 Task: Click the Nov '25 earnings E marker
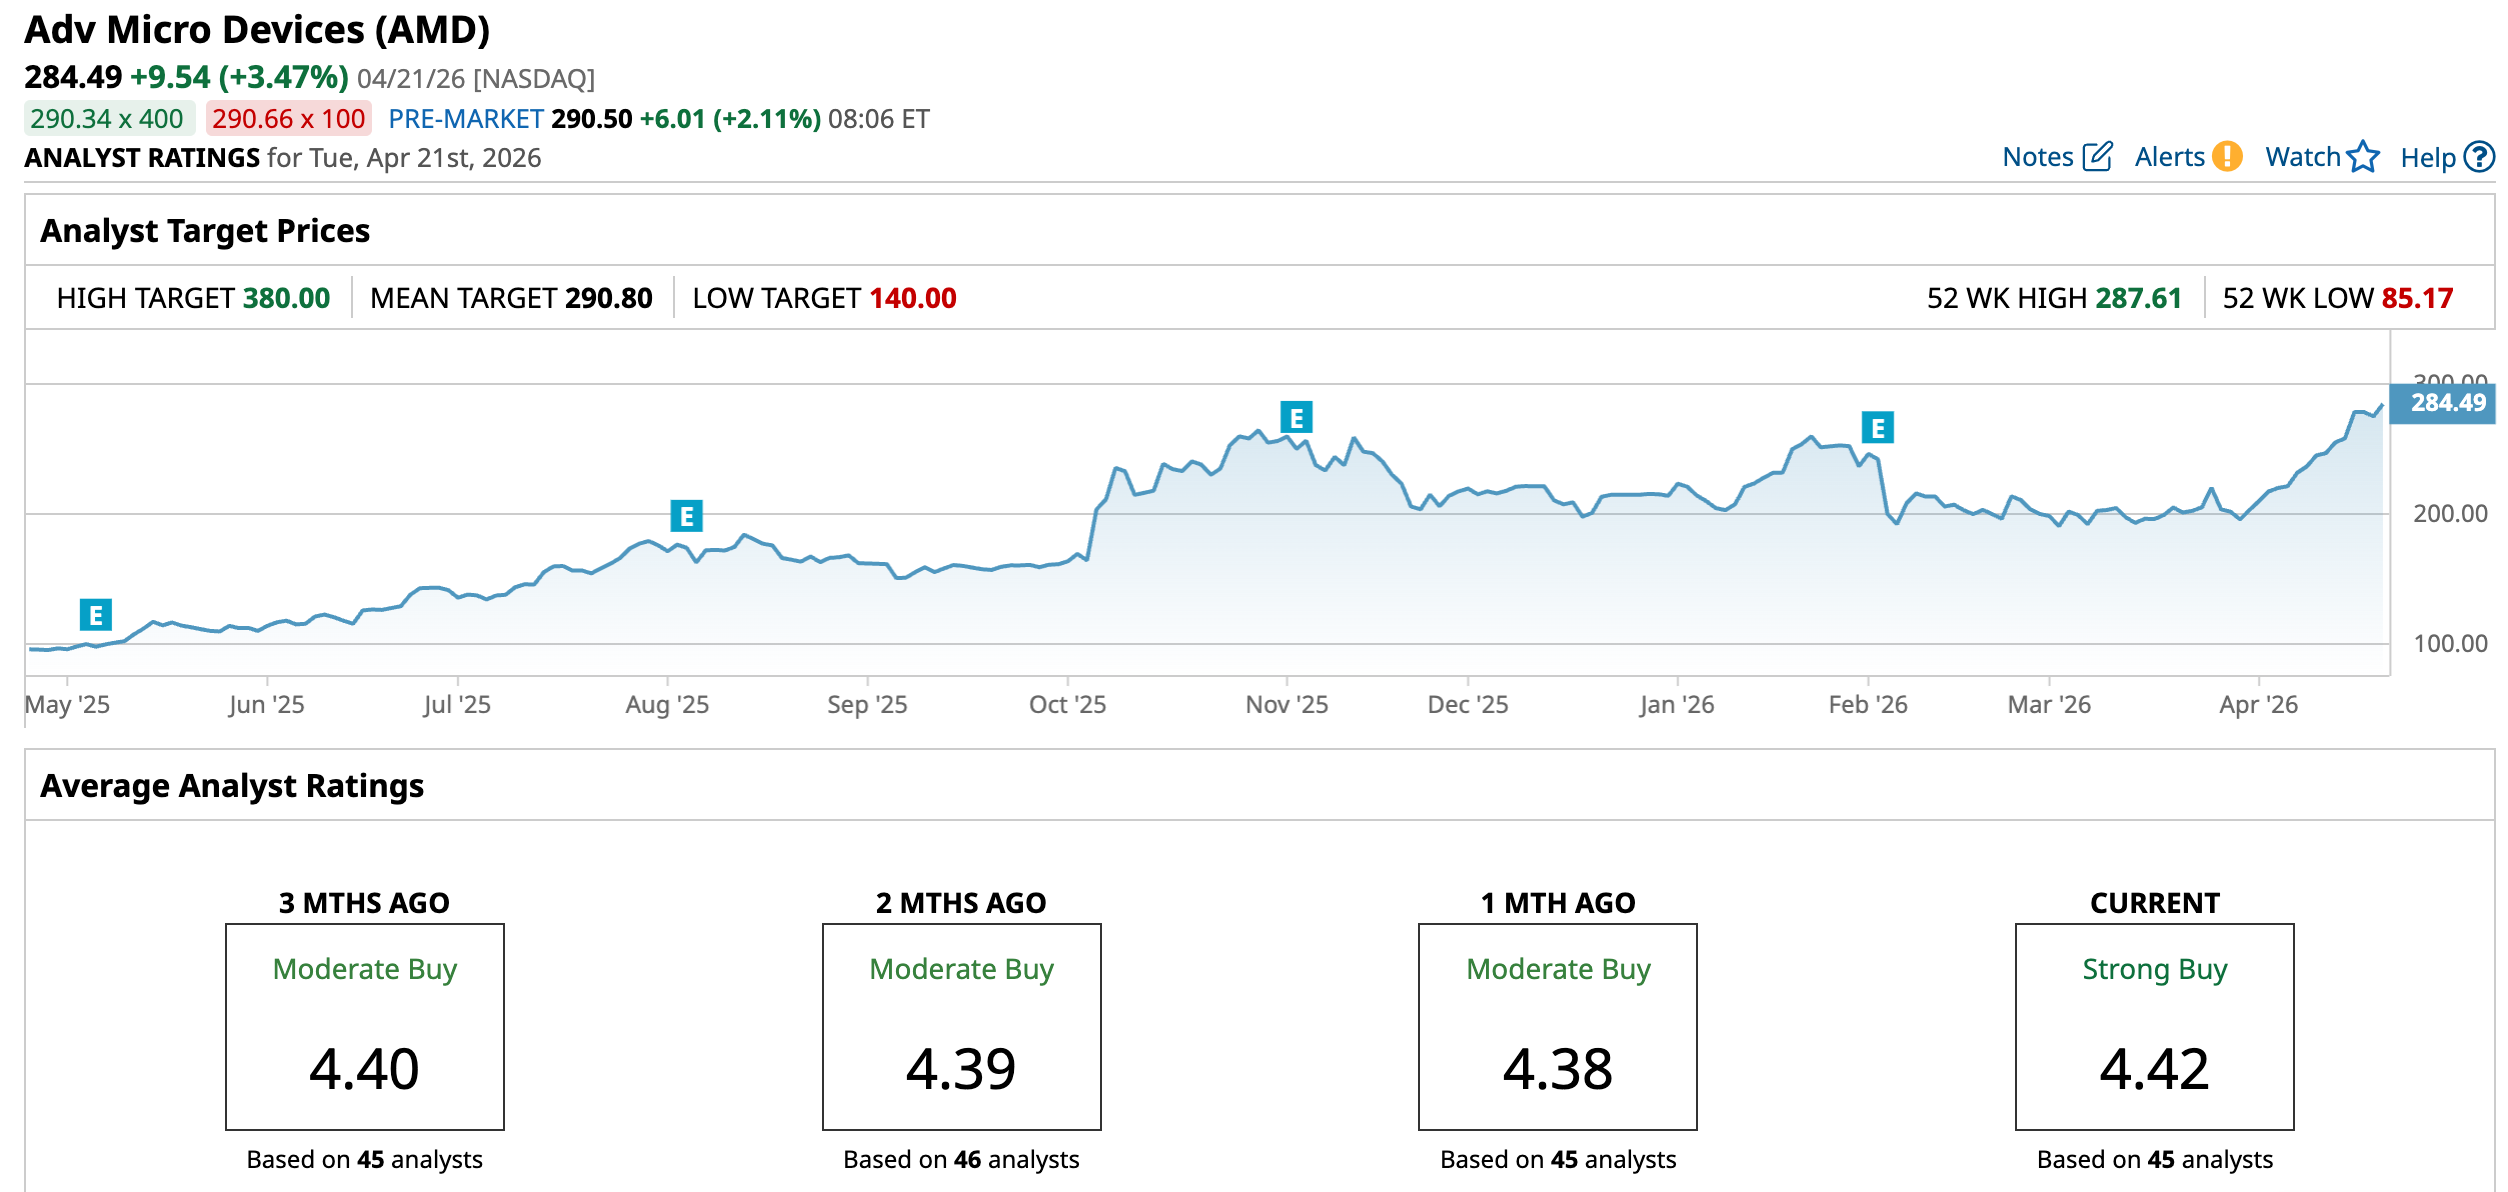point(1296,417)
